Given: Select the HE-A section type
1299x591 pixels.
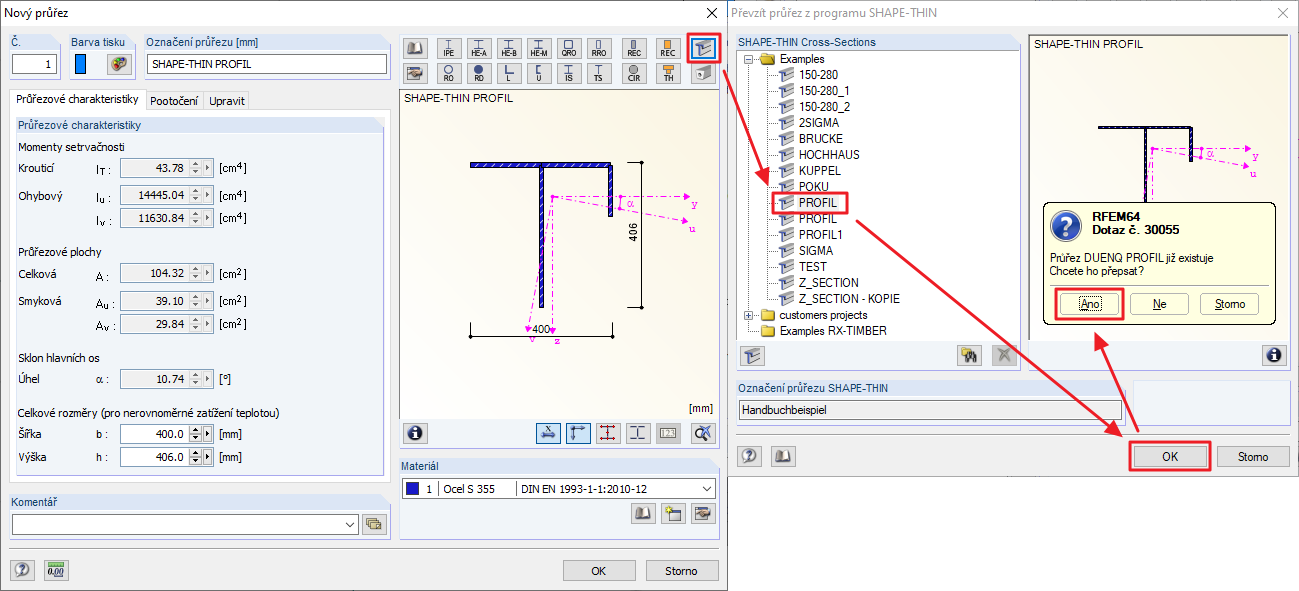Looking at the screenshot, I should click(479, 48).
